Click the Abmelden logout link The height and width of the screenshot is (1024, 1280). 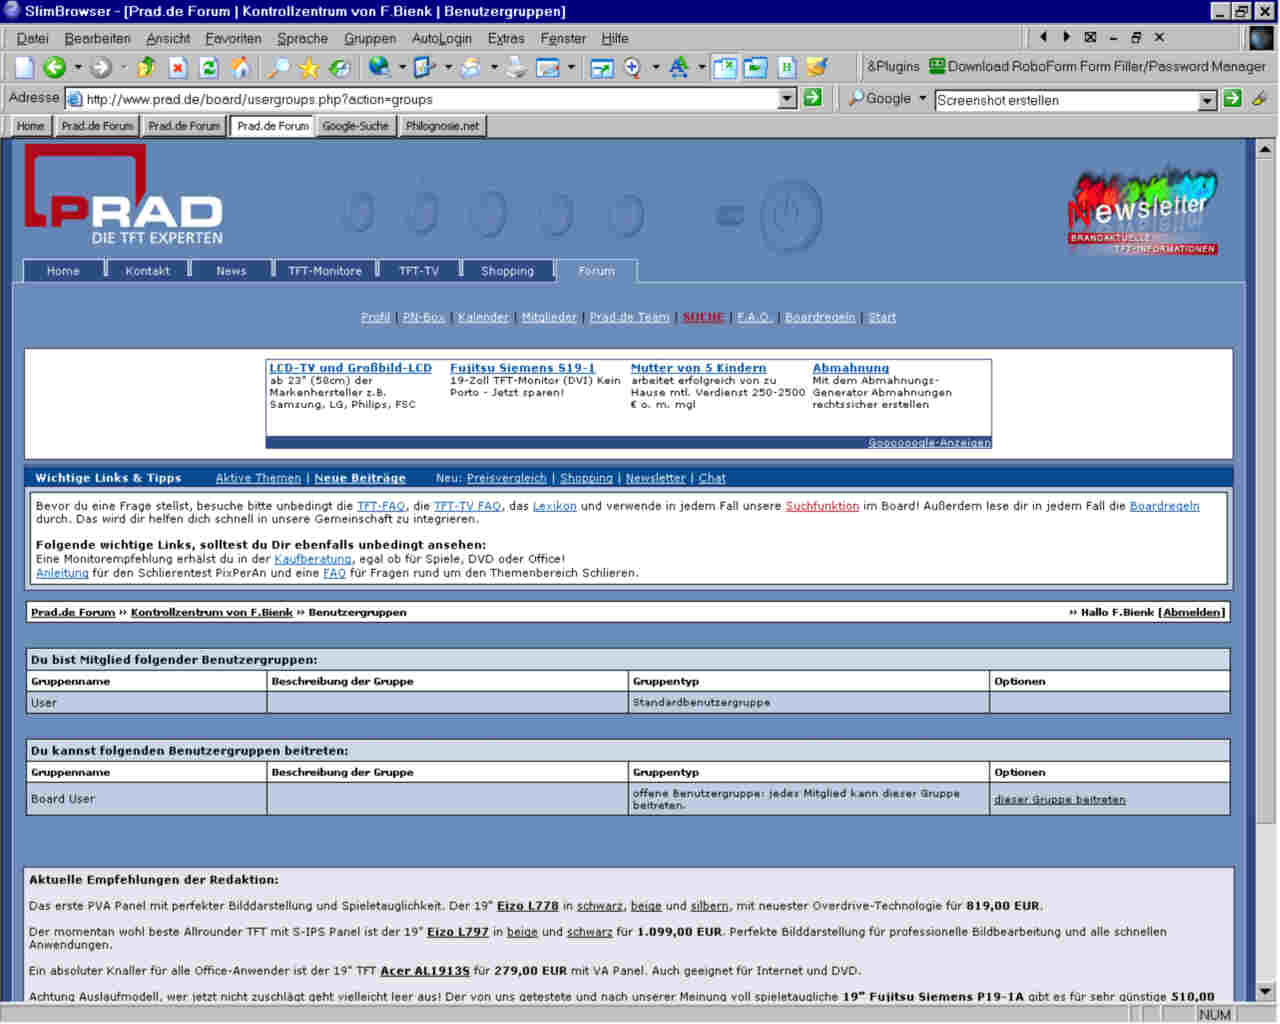(x=1192, y=612)
